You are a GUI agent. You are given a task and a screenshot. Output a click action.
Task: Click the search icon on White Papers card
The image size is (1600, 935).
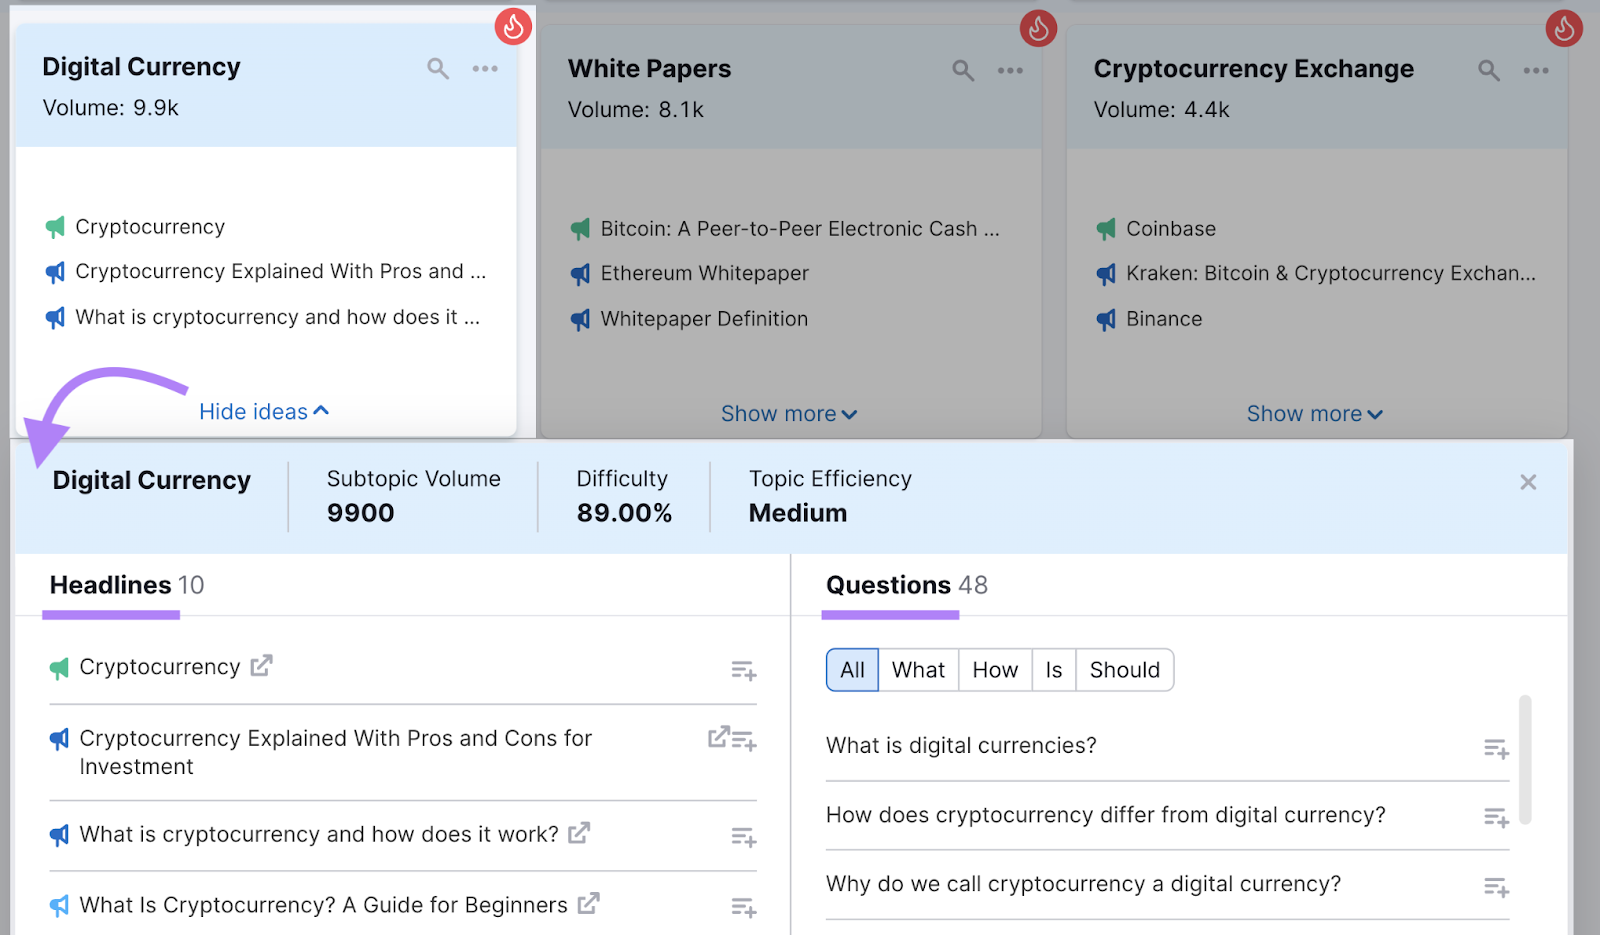963,70
